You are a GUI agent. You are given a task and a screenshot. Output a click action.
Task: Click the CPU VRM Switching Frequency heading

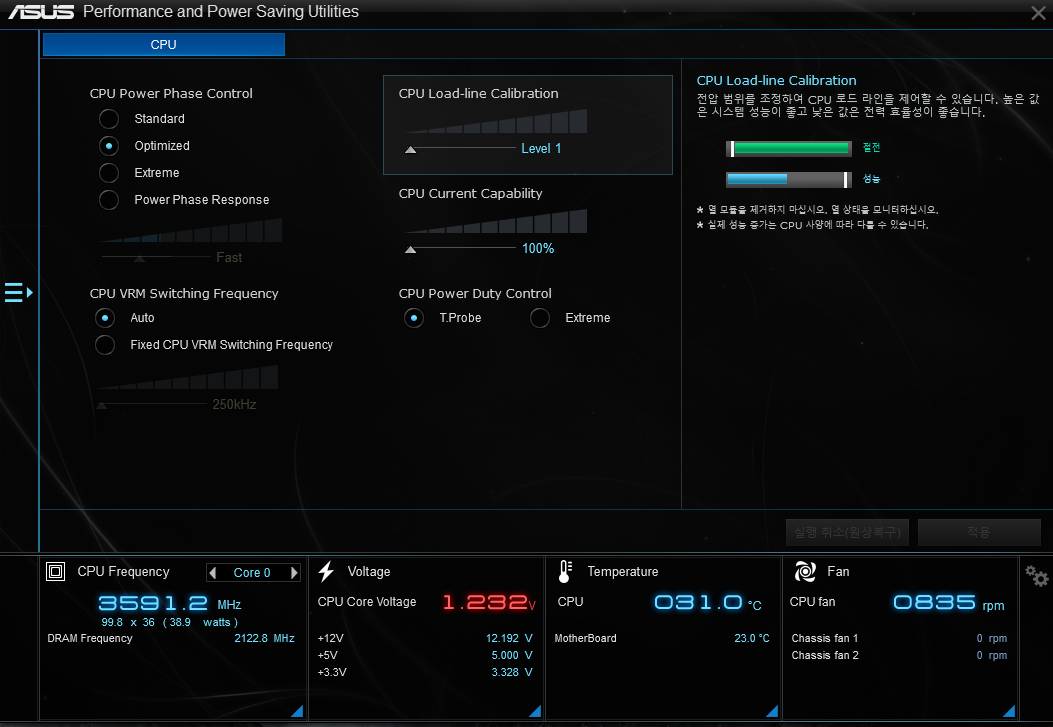tap(184, 293)
